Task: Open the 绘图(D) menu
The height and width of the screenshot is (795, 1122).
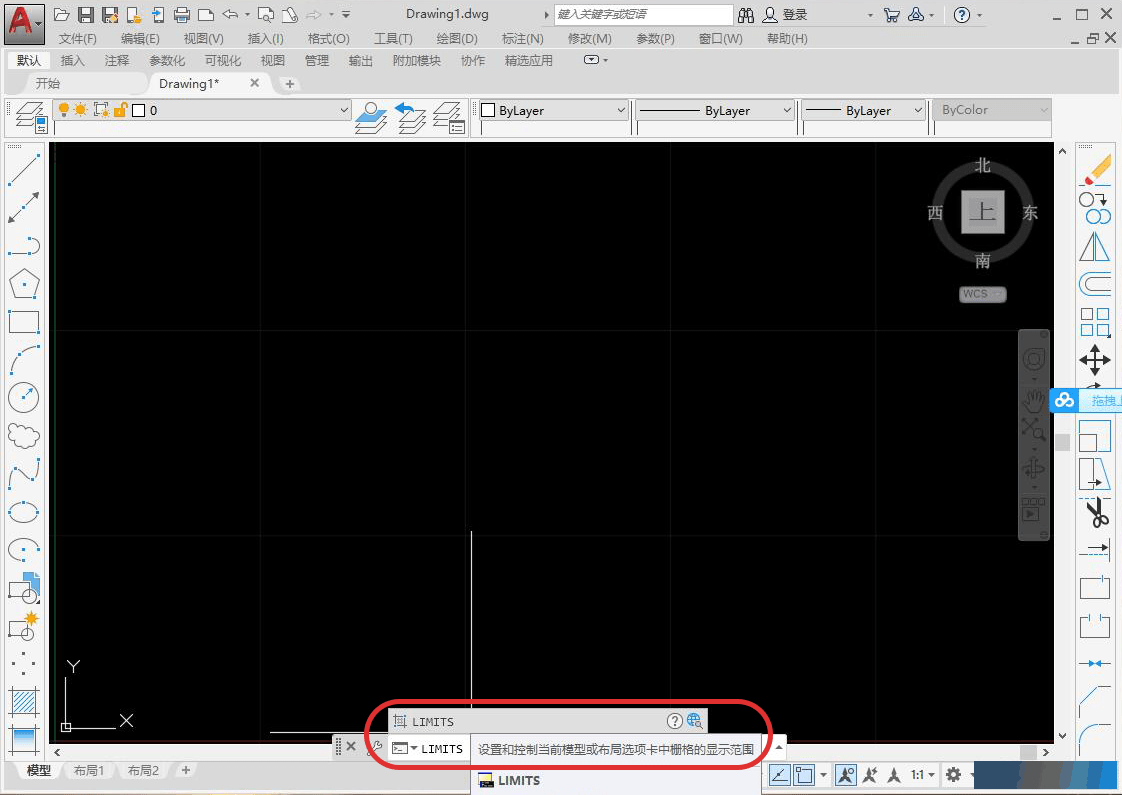Action: 457,39
